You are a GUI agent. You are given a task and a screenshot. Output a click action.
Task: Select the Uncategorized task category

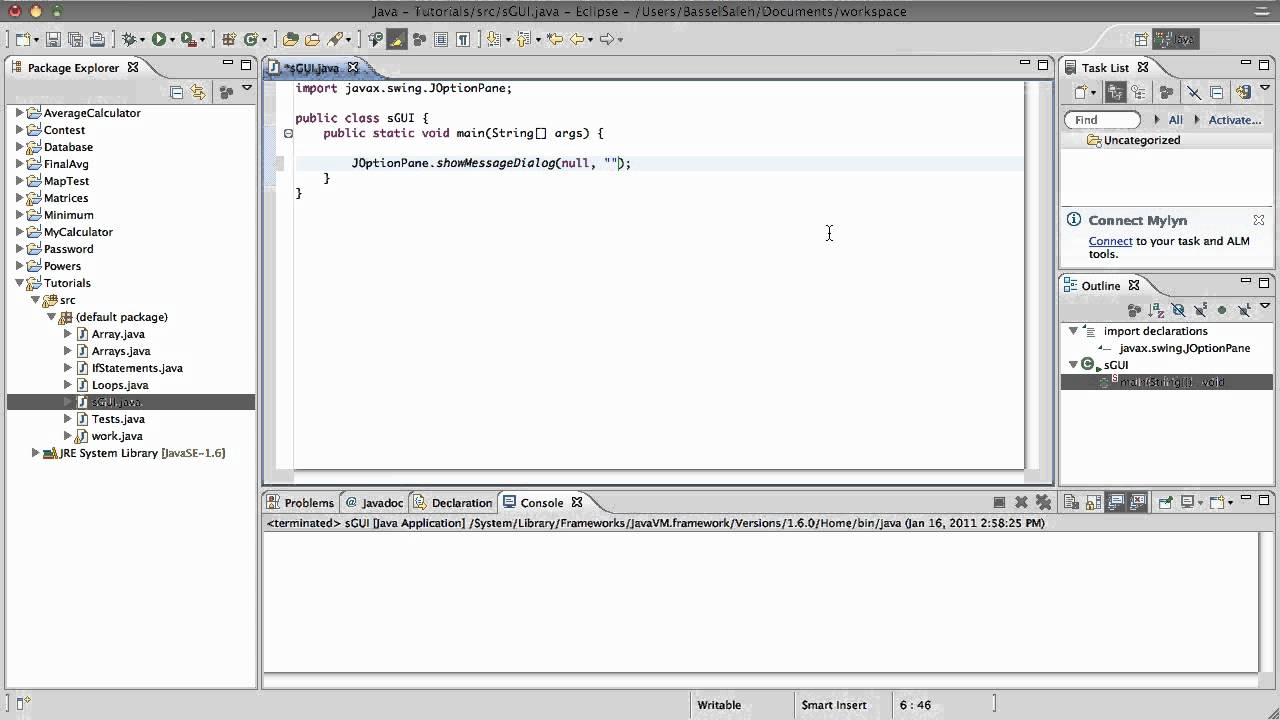coord(1142,140)
